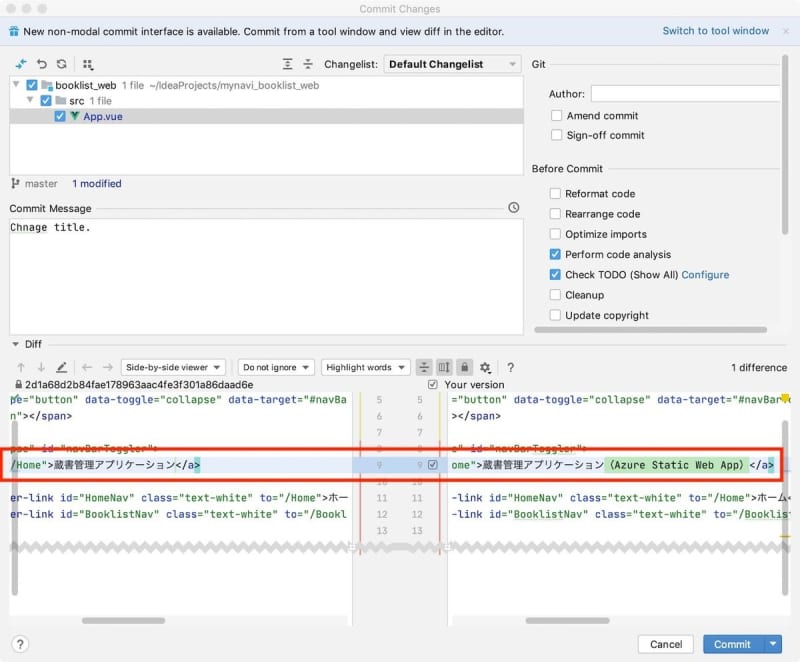Screen dimensions: 800x662
Task: Click inside the Commit Message text area
Action: pyautogui.click(x=266, y=277)
